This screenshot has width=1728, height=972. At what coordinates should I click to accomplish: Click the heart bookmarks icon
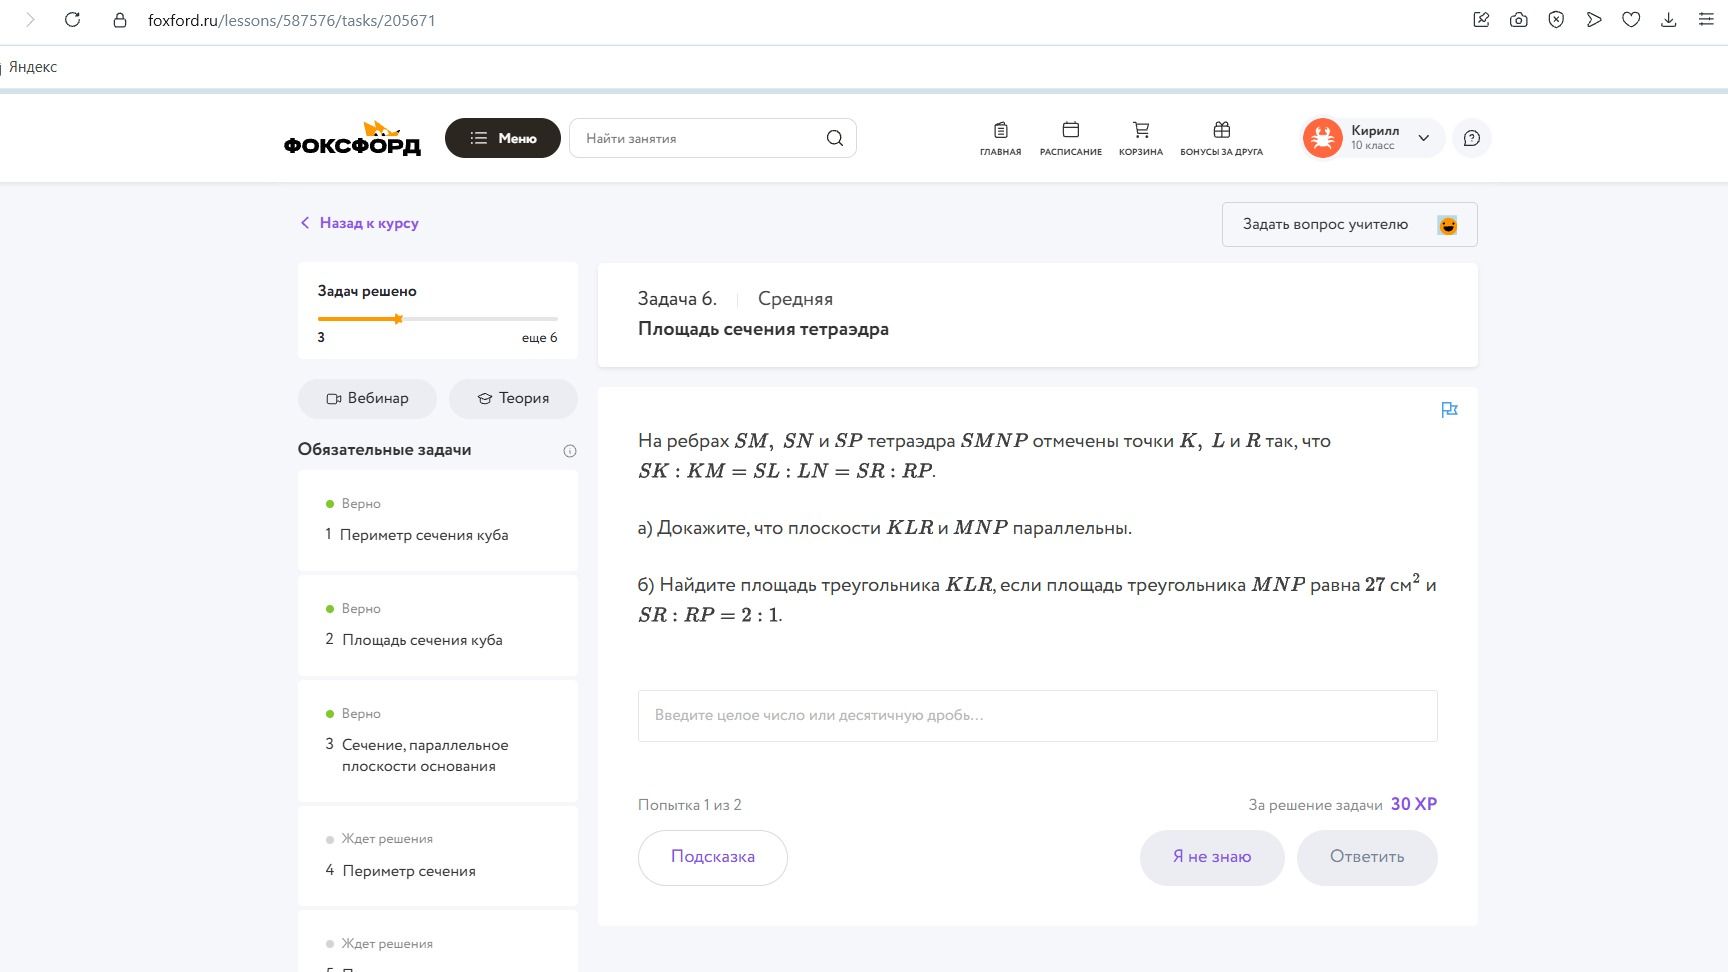tap(1631, 20)
